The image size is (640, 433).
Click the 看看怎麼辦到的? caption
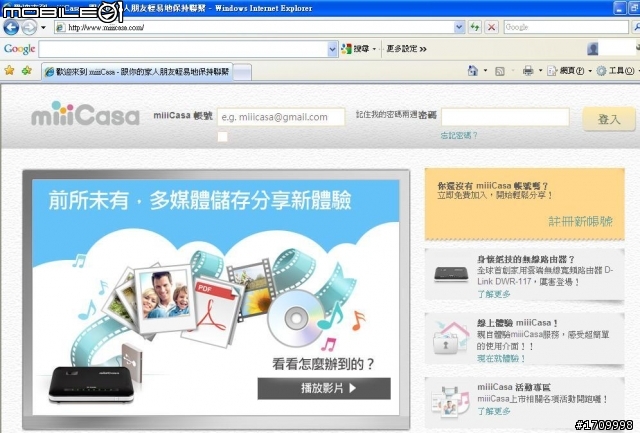[323, 364]
